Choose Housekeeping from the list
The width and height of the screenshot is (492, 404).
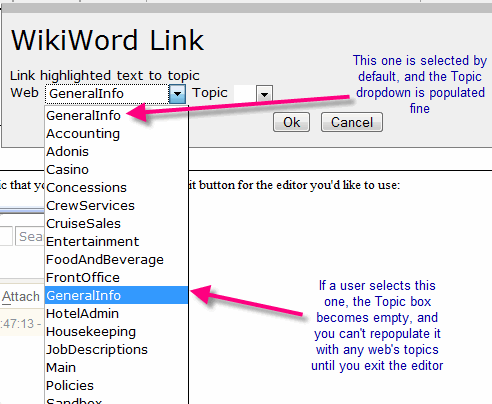point(116,332)
